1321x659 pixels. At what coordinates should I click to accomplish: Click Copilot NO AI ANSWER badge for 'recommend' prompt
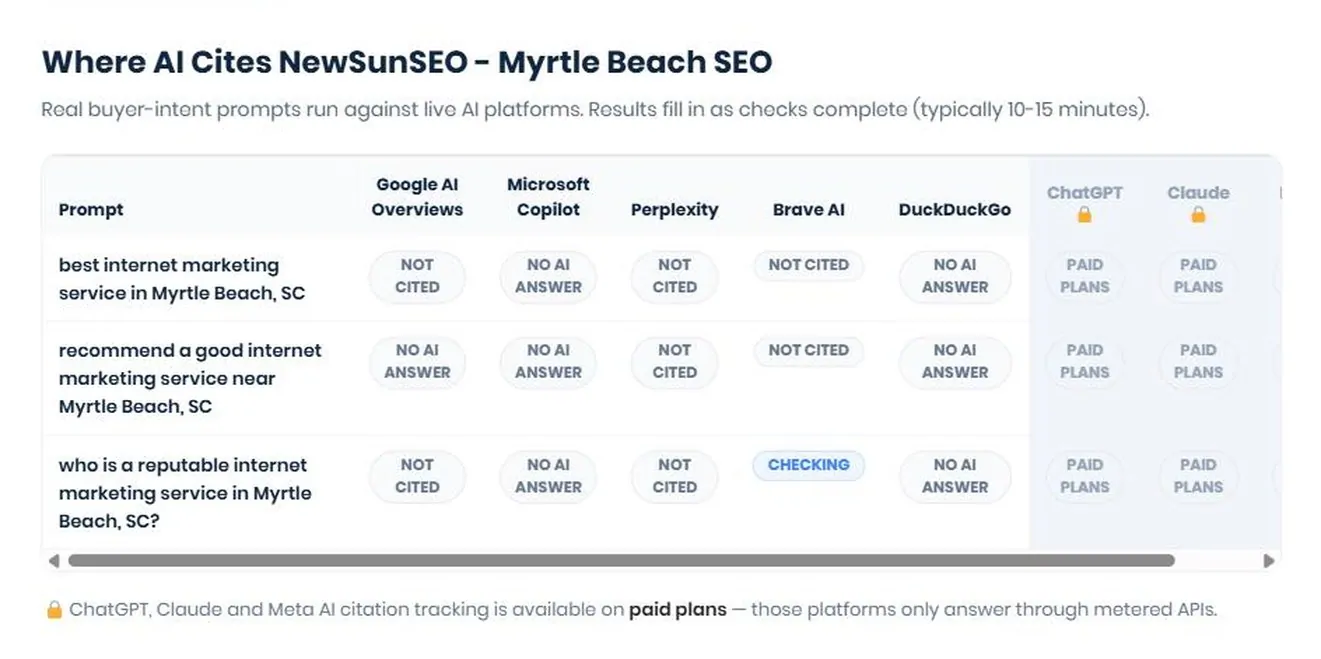tap(548, 361)
